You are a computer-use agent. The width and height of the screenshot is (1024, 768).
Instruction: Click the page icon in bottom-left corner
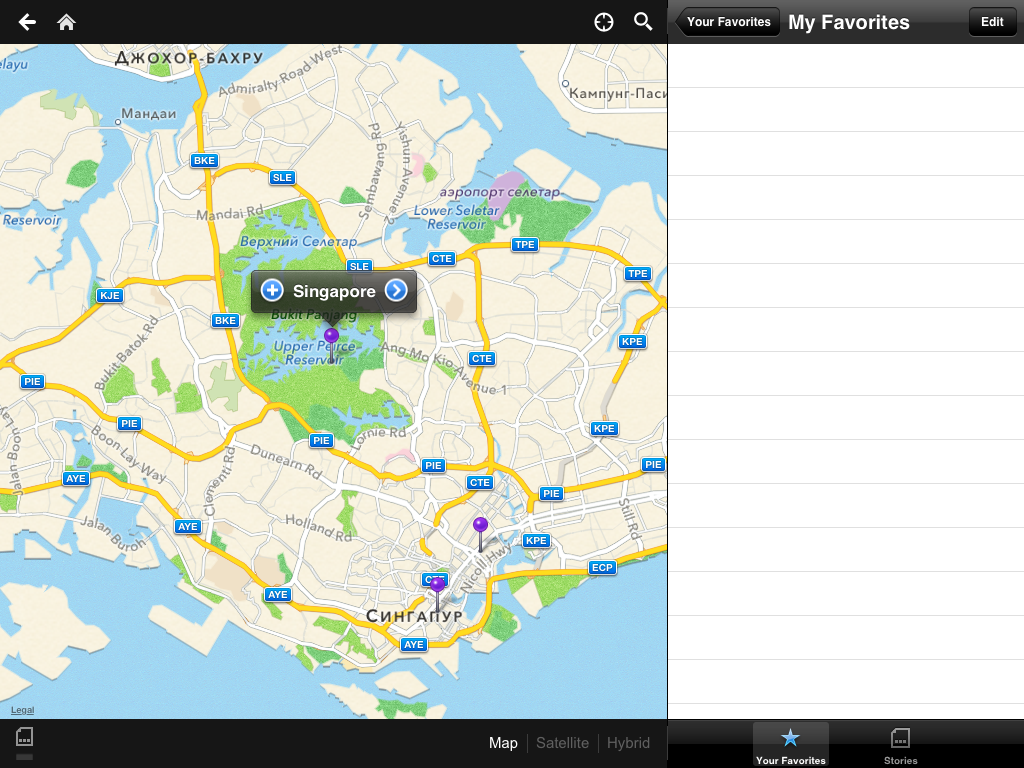(25, 738)
